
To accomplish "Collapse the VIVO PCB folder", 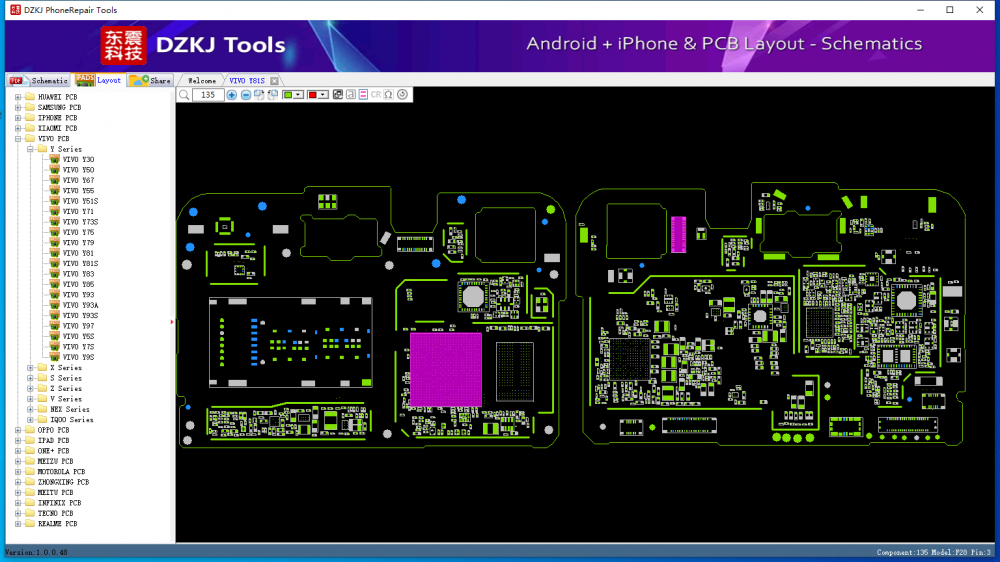I will (x=18, y=138).
